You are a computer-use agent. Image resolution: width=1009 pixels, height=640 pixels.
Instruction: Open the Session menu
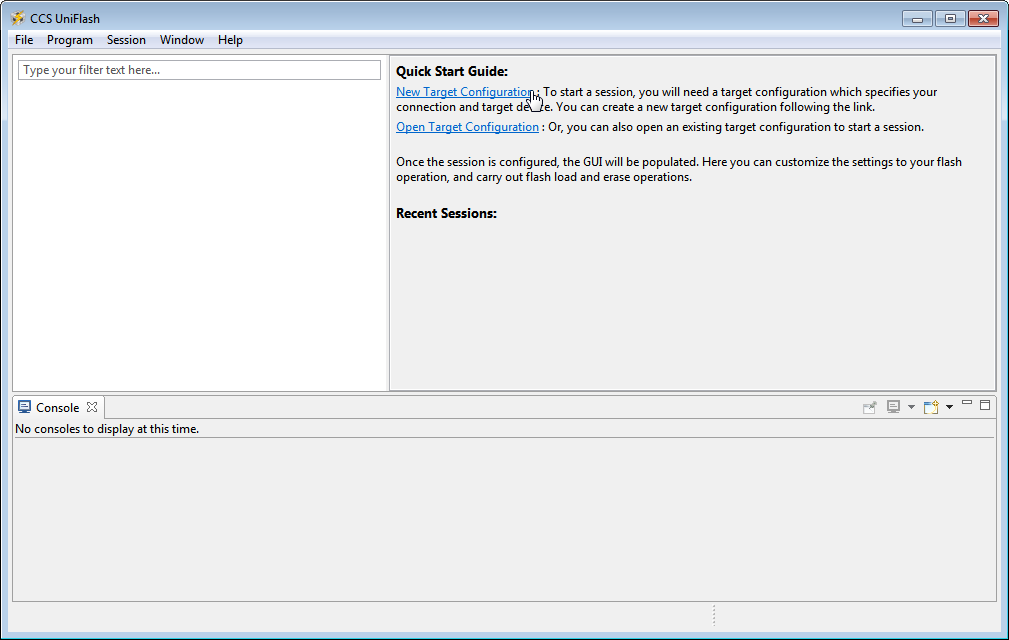point(126,40)
